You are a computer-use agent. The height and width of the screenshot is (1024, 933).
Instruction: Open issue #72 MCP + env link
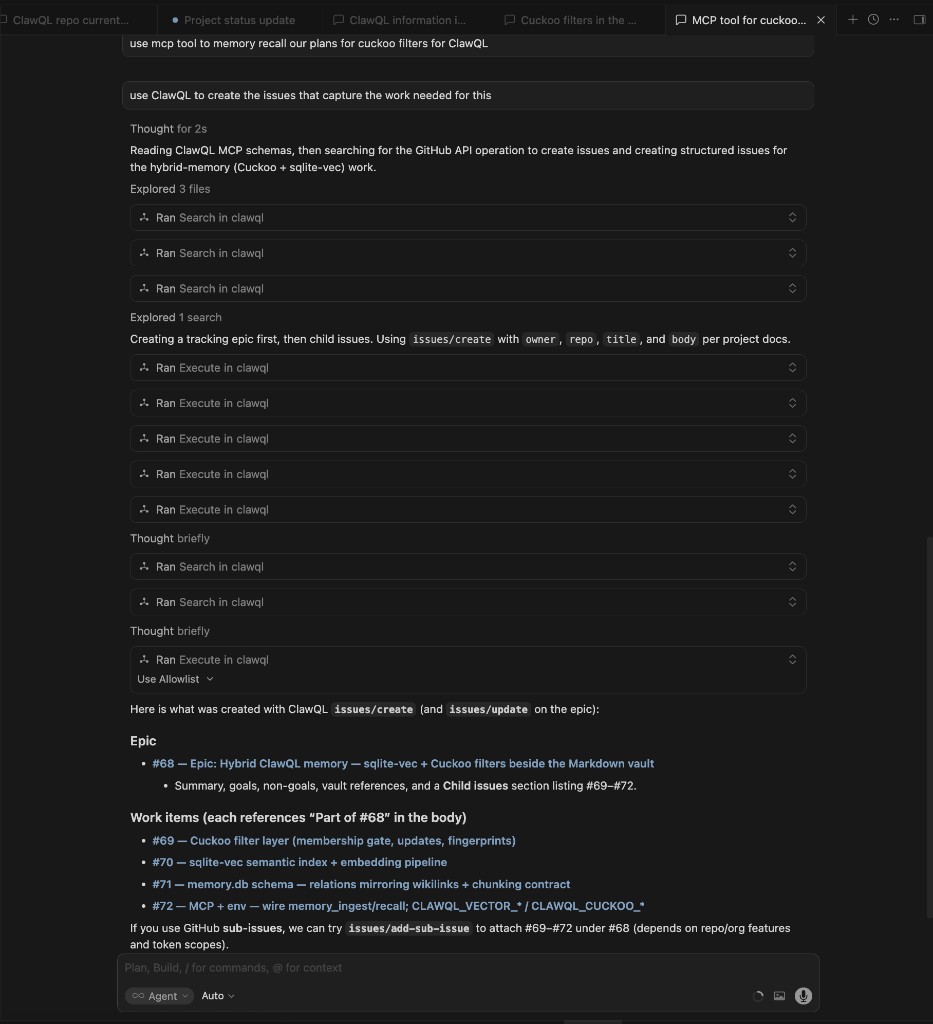click(398, 906)
